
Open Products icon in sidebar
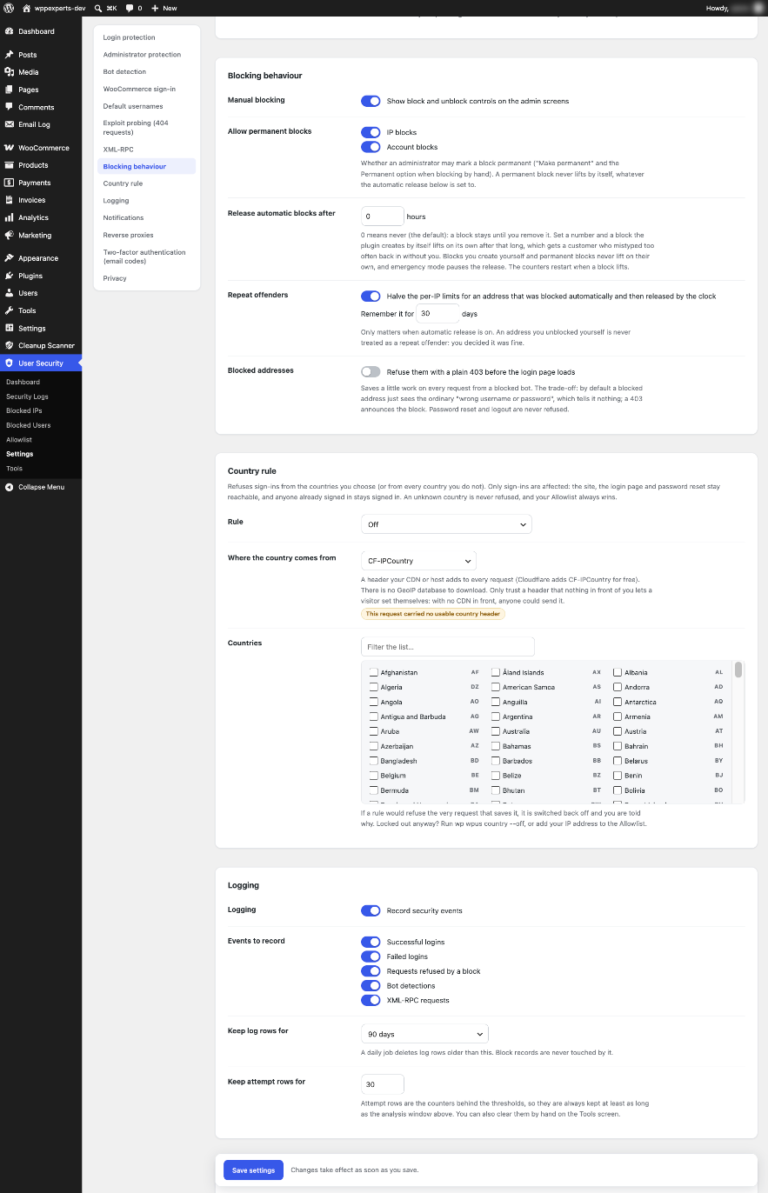tap(9, 165)
